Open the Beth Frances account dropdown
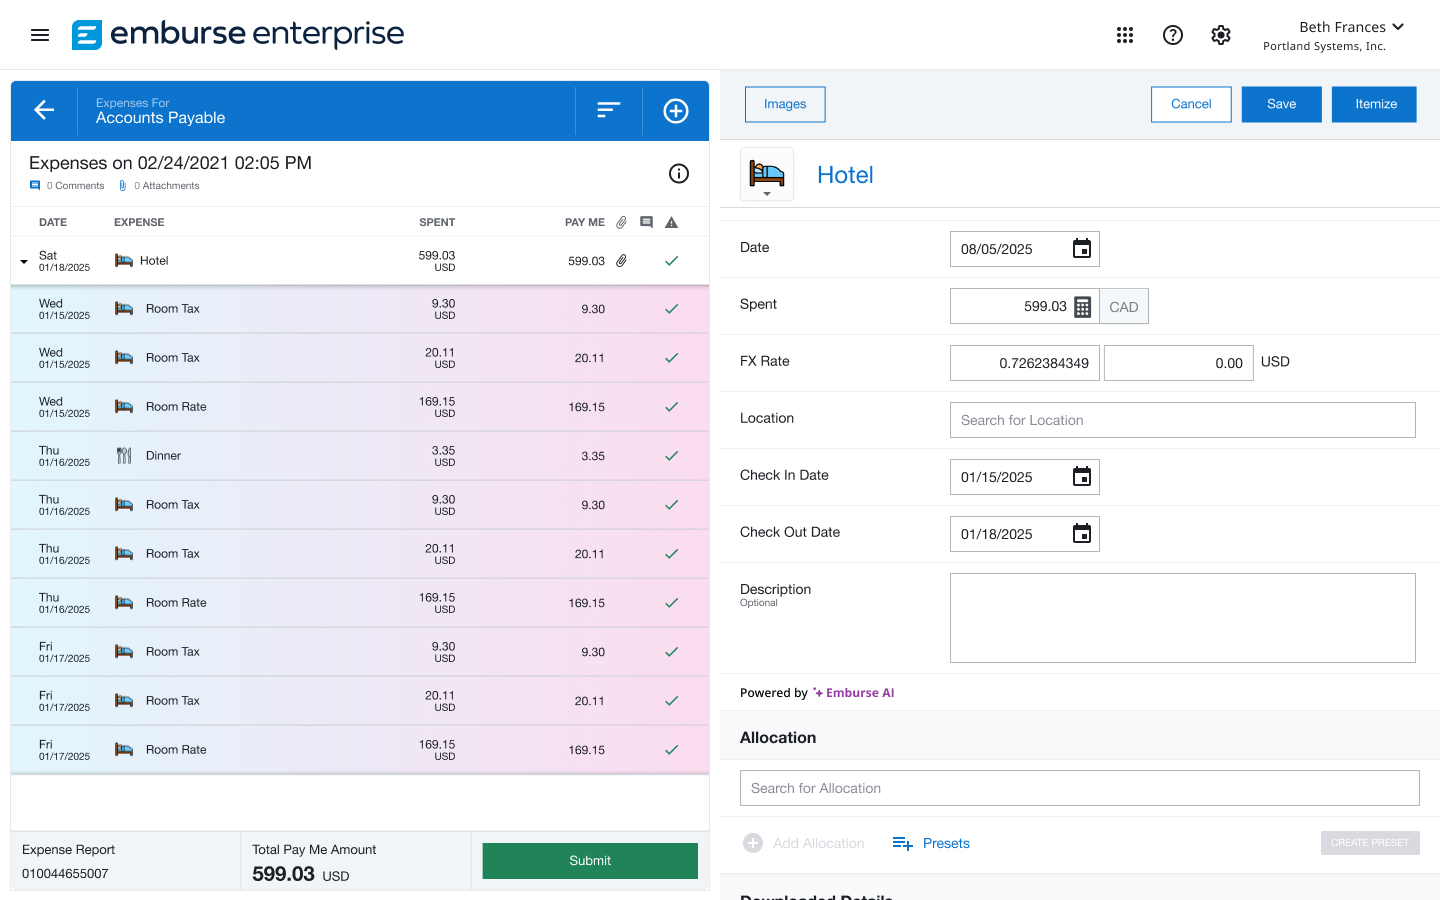Image resolution: width=1440 pixels, height=900 pixels. [x=1351, y=27]
